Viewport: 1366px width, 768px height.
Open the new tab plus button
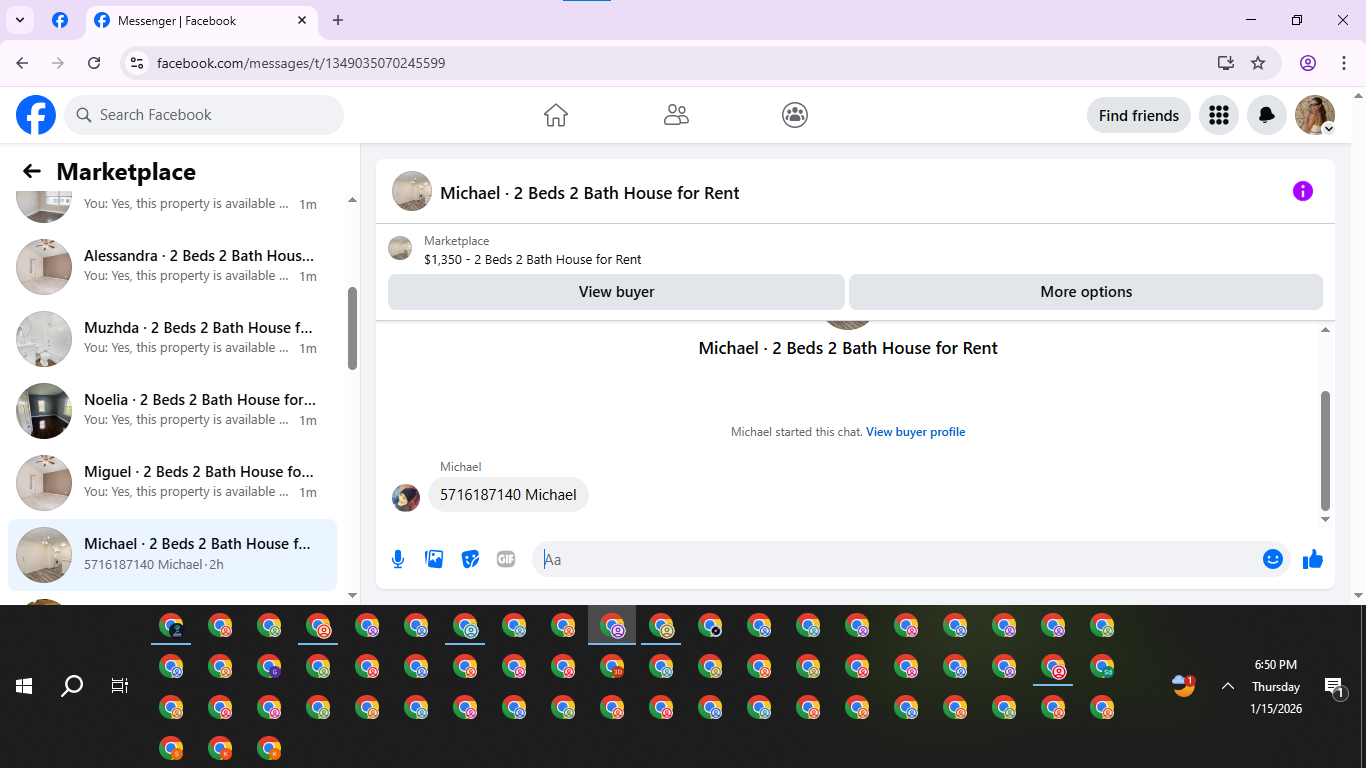click(x=338, y=20)
